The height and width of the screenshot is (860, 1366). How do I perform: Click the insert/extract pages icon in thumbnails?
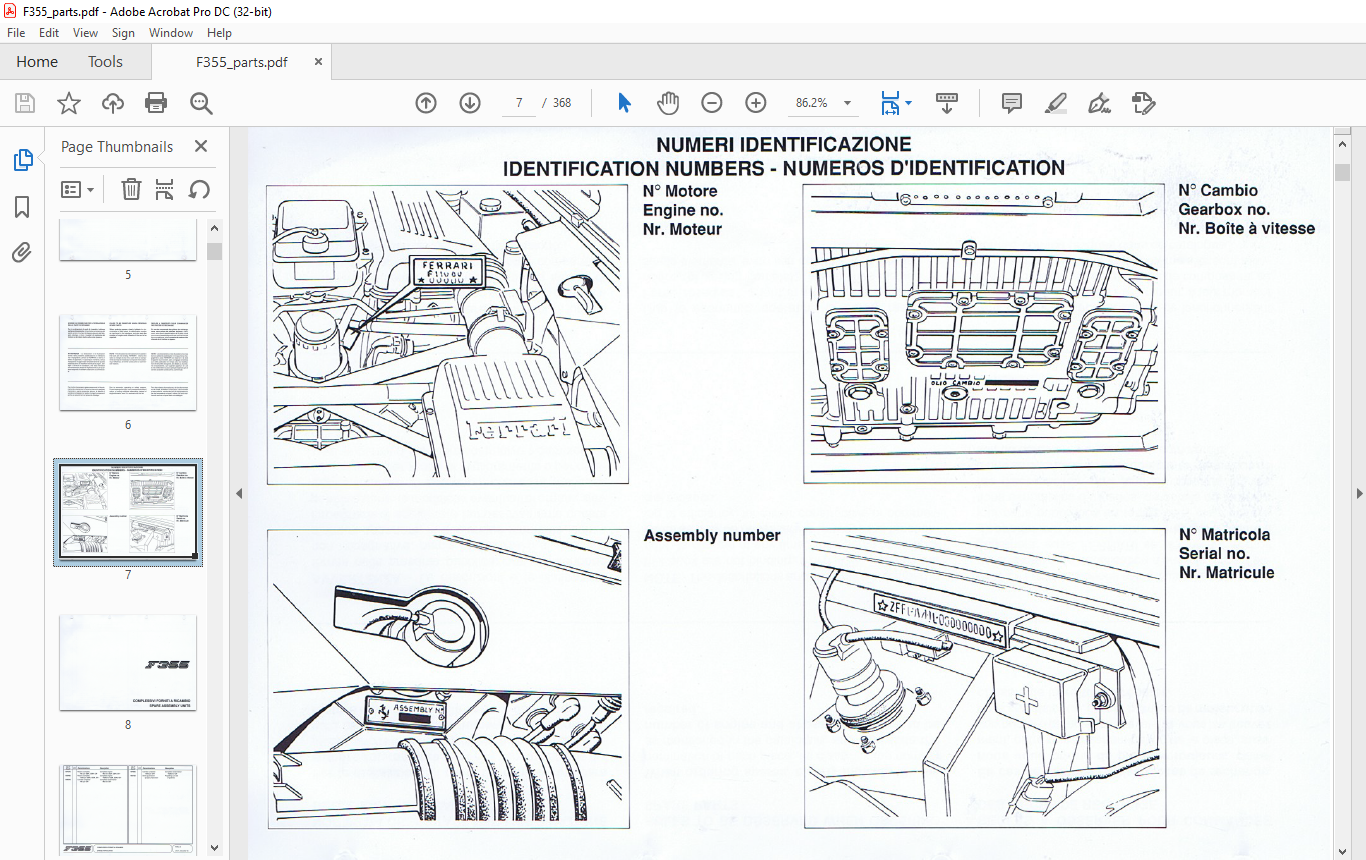coord(165,189)
